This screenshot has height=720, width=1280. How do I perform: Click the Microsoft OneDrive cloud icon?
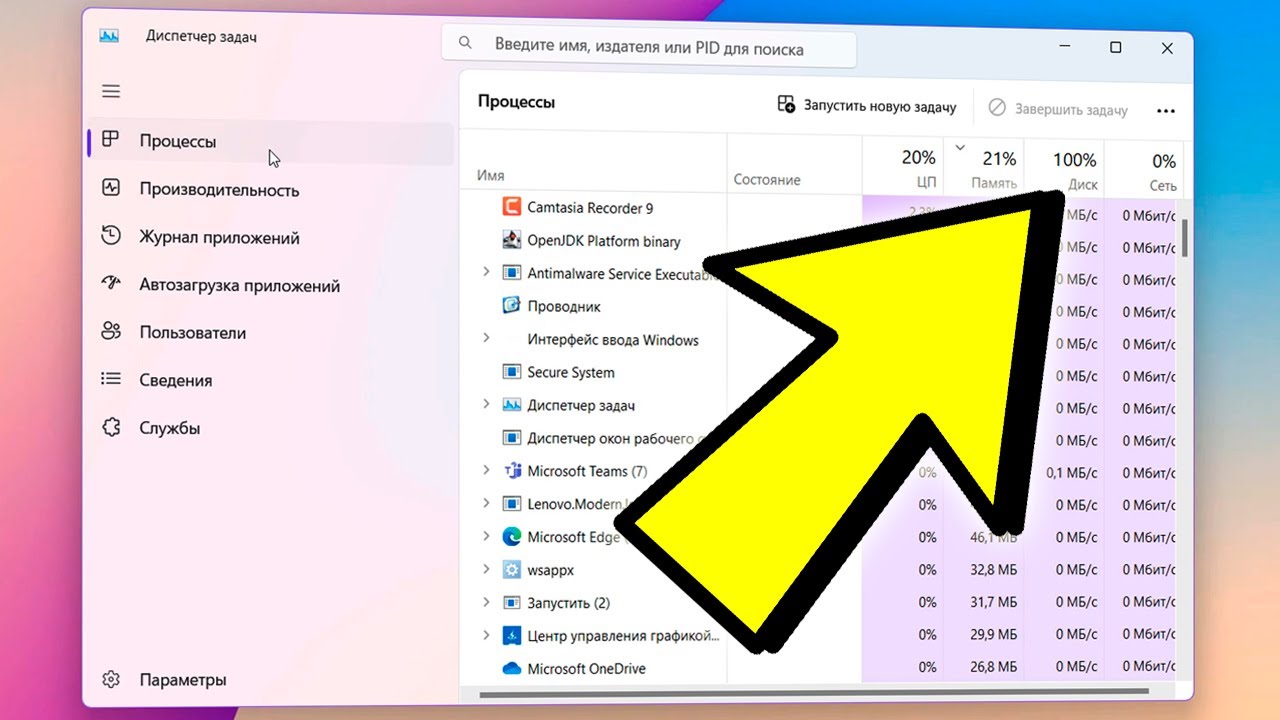[x=511, y=668]
